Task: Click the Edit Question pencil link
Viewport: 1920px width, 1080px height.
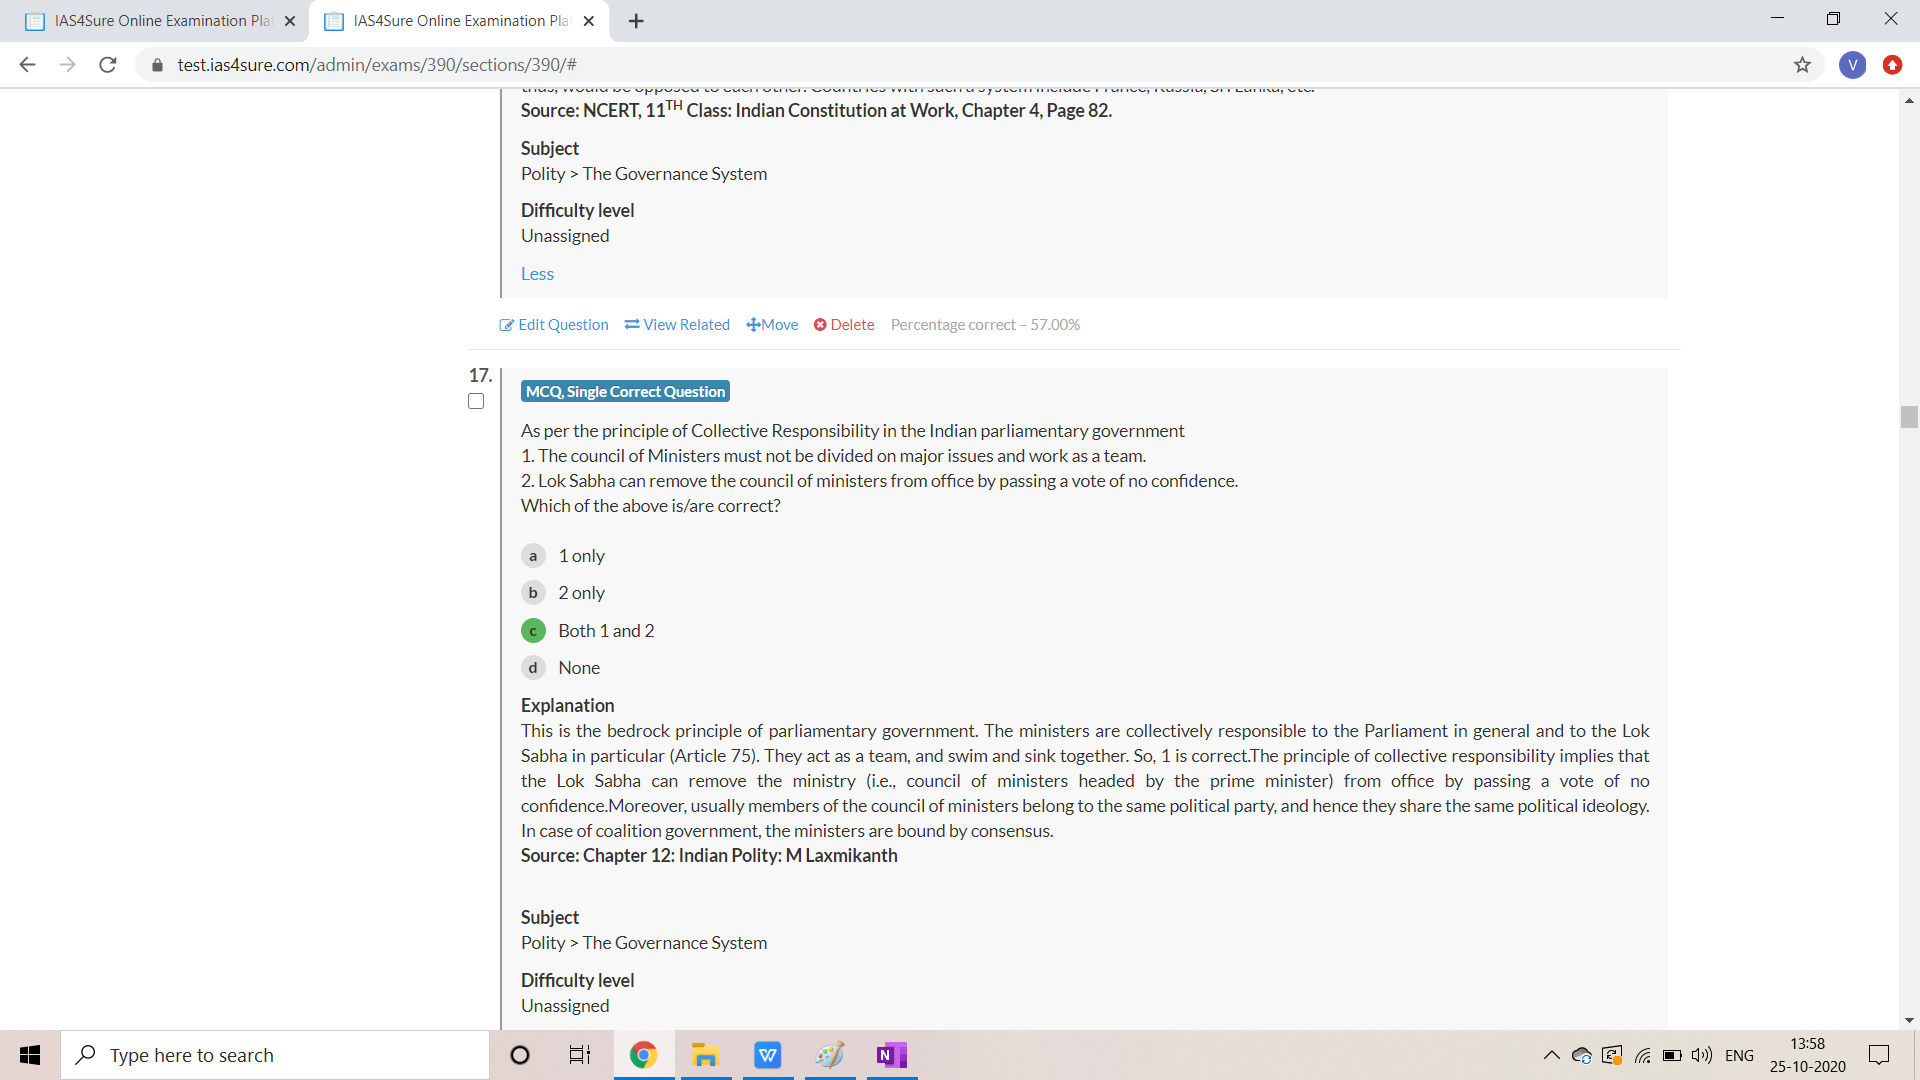Action: 554,325
